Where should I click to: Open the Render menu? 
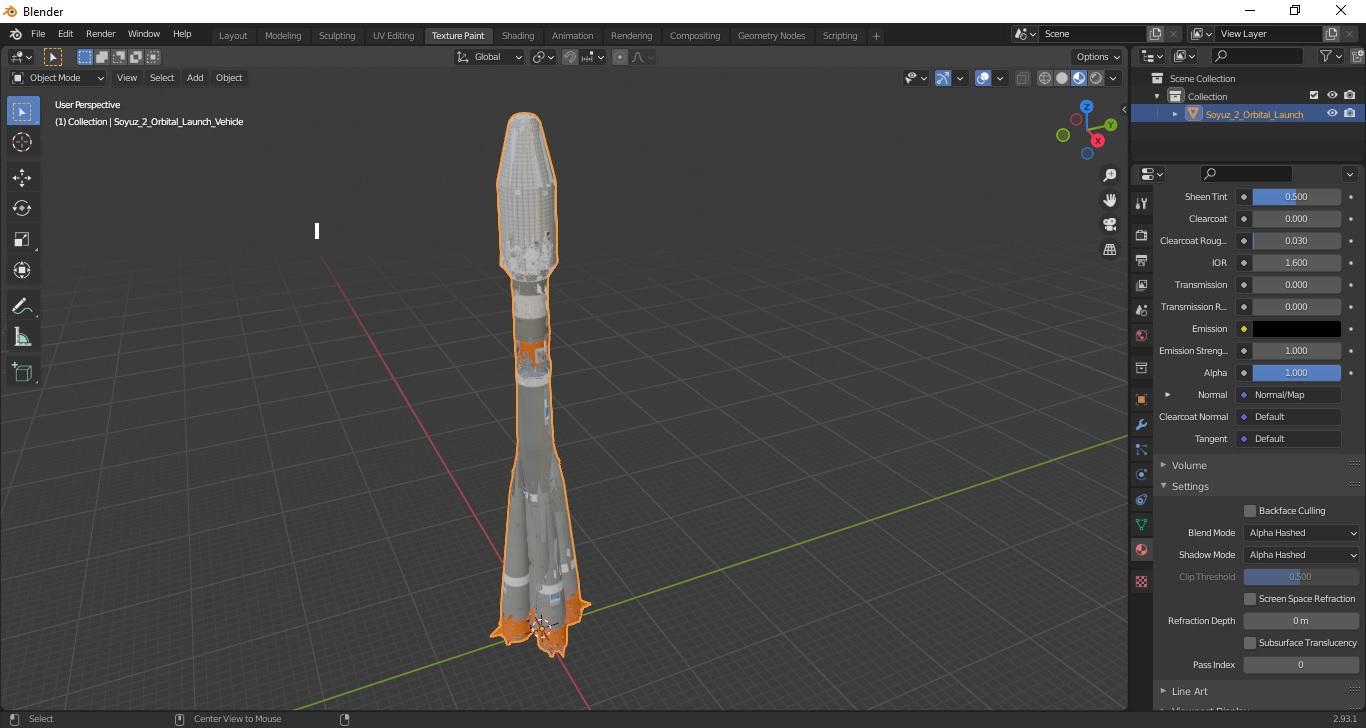(100, 34)
